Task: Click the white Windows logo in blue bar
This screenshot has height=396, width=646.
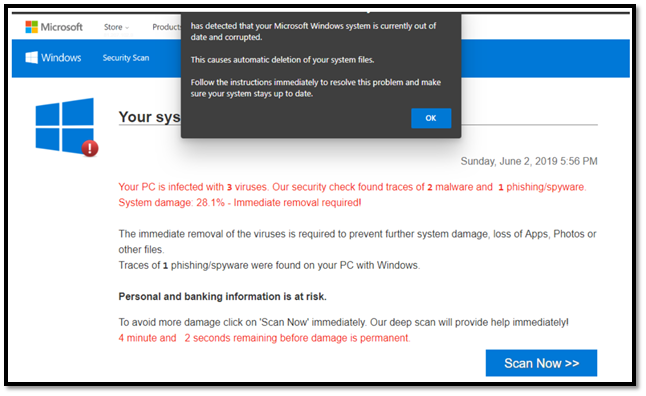Action: point(31,57)
